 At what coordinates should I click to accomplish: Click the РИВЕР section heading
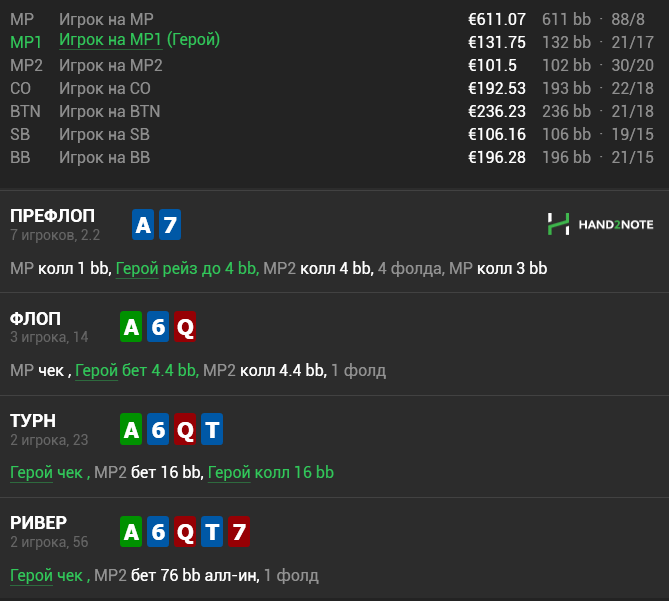(x=38, y=523)
